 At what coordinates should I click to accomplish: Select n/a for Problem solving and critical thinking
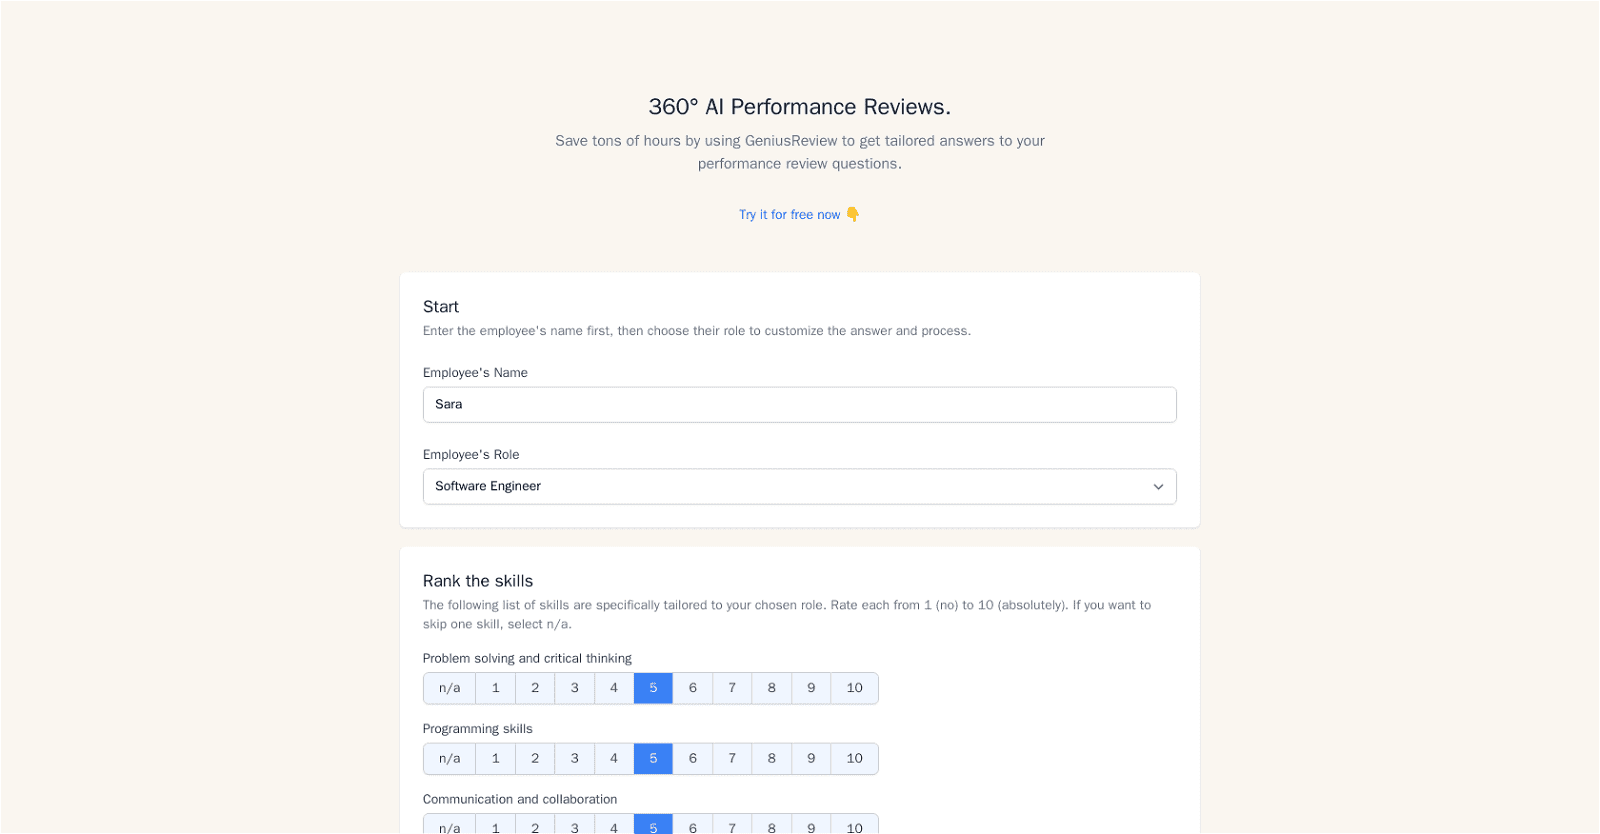point(449,688)
